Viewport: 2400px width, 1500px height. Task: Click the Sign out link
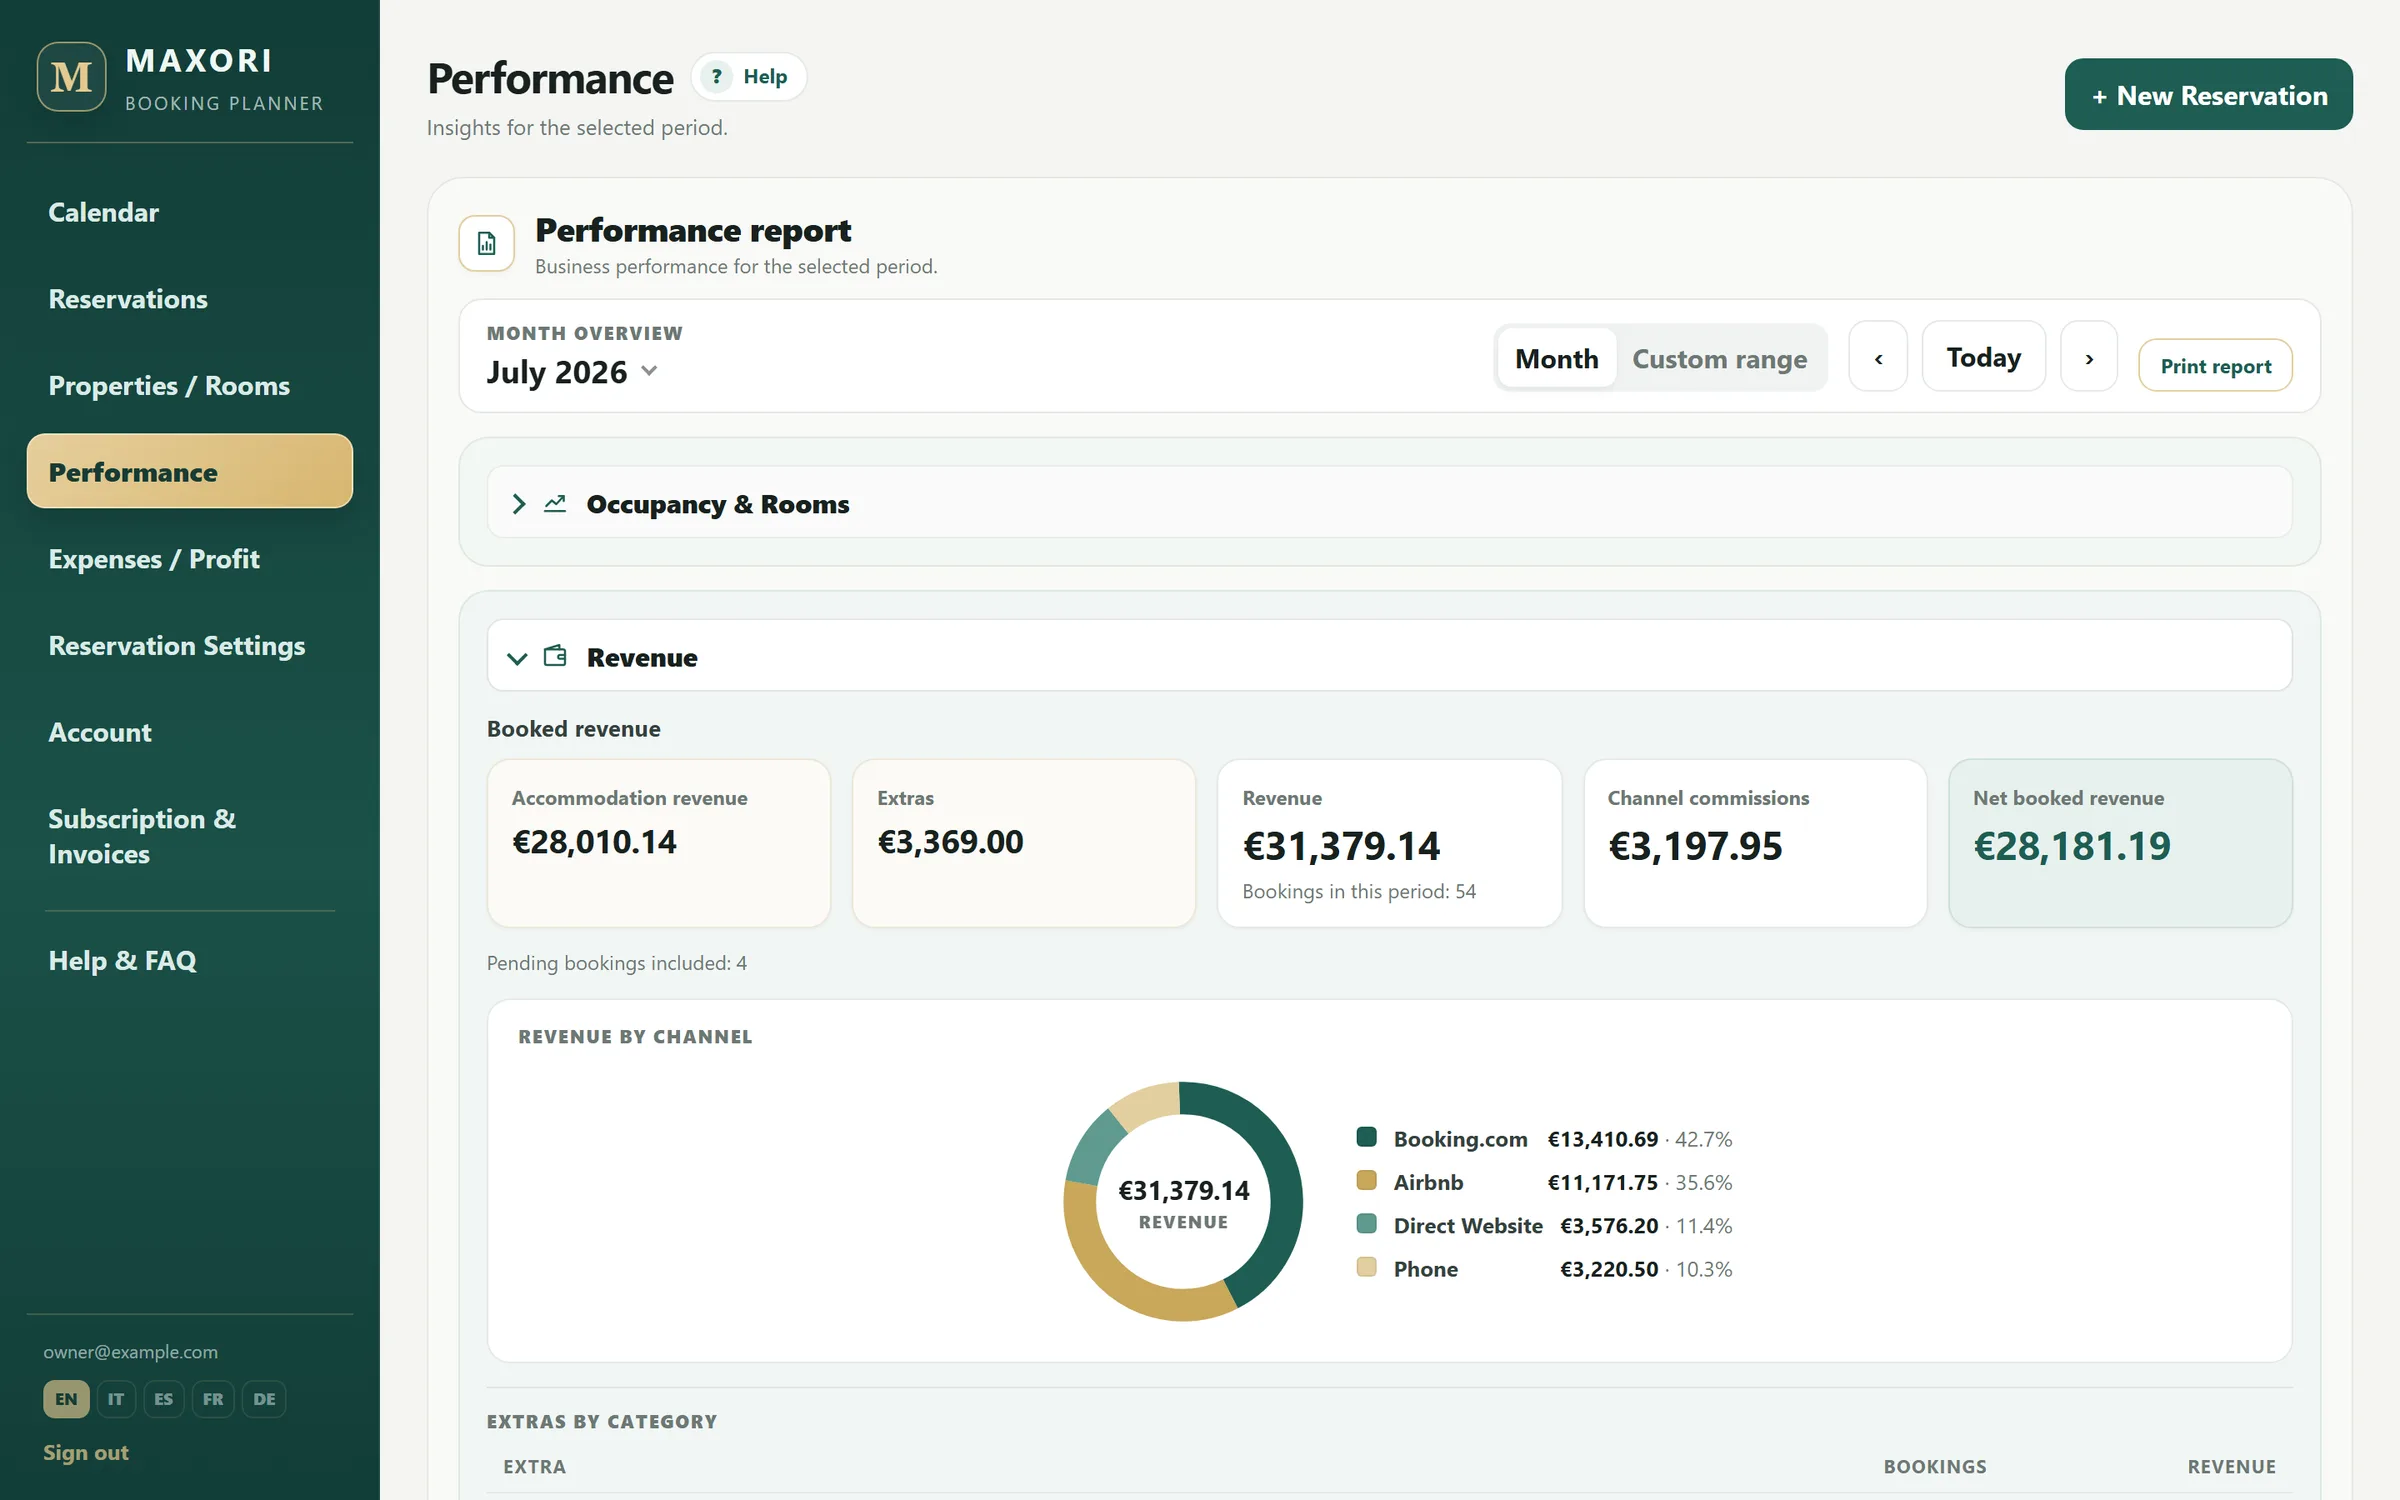coord(86,1452)
